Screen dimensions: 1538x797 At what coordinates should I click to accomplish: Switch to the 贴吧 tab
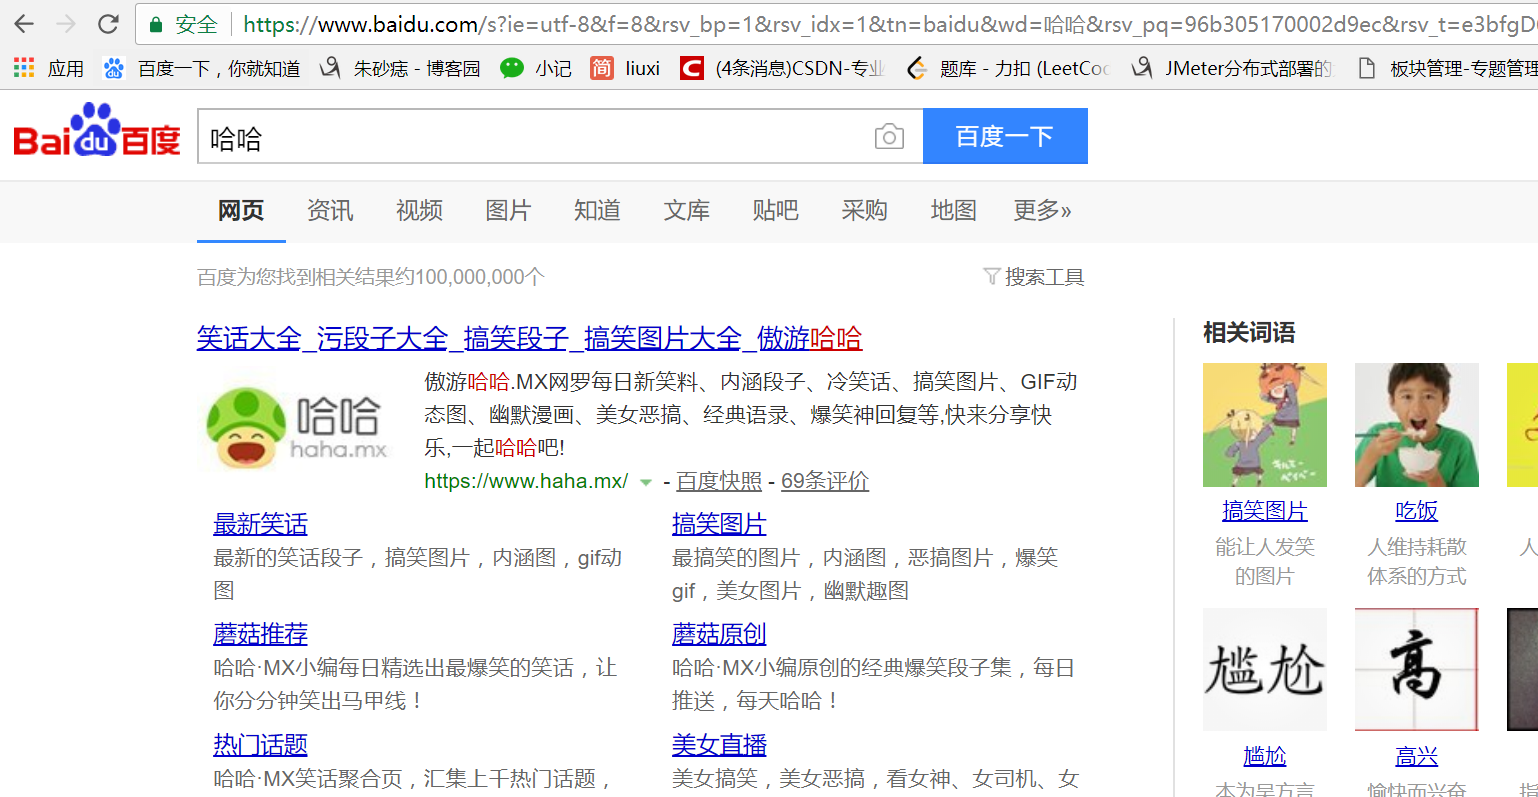coord(776,210)
